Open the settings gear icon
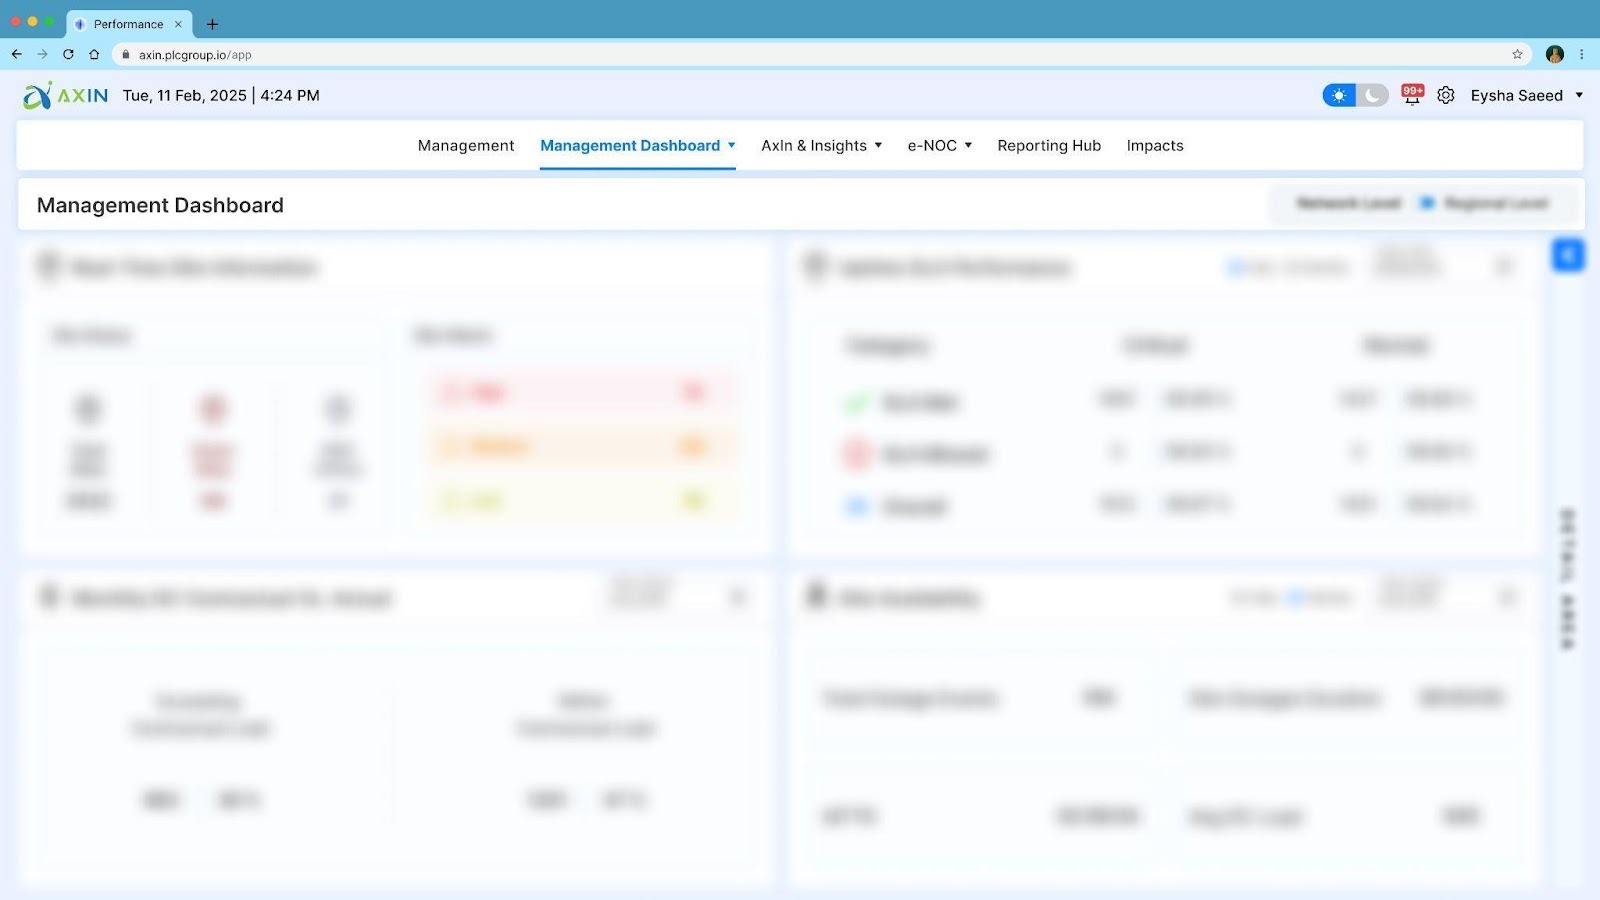The image size is (1600, 900). click(1445, 95)
